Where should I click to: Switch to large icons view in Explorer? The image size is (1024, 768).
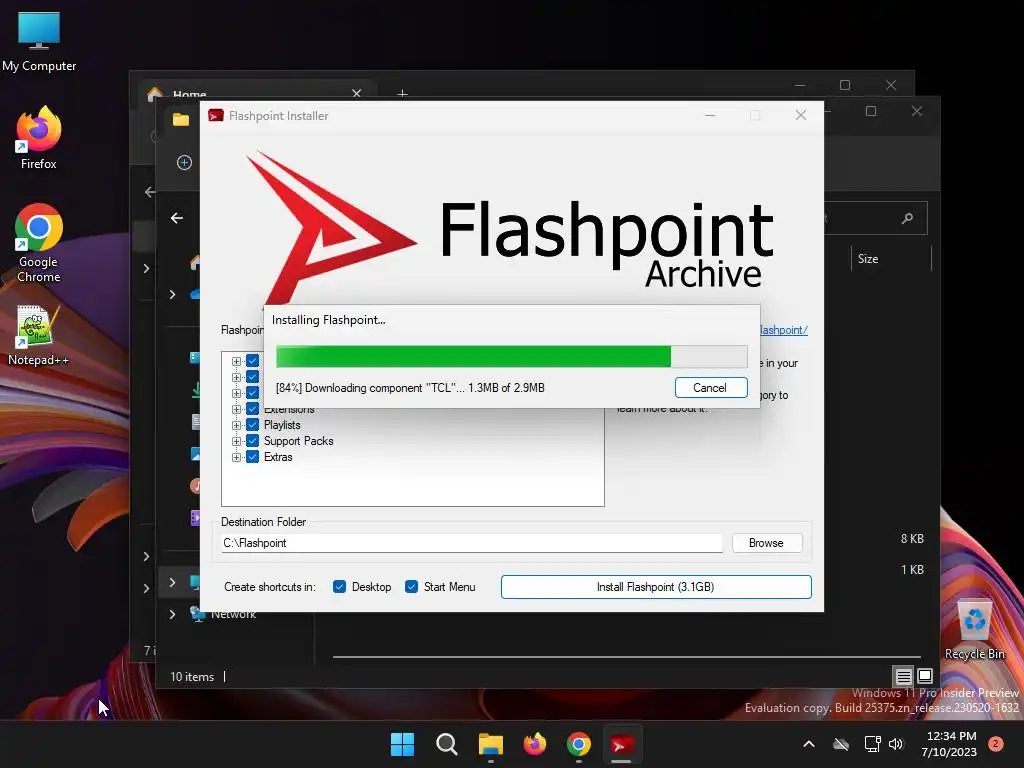(x=925, y=676)
